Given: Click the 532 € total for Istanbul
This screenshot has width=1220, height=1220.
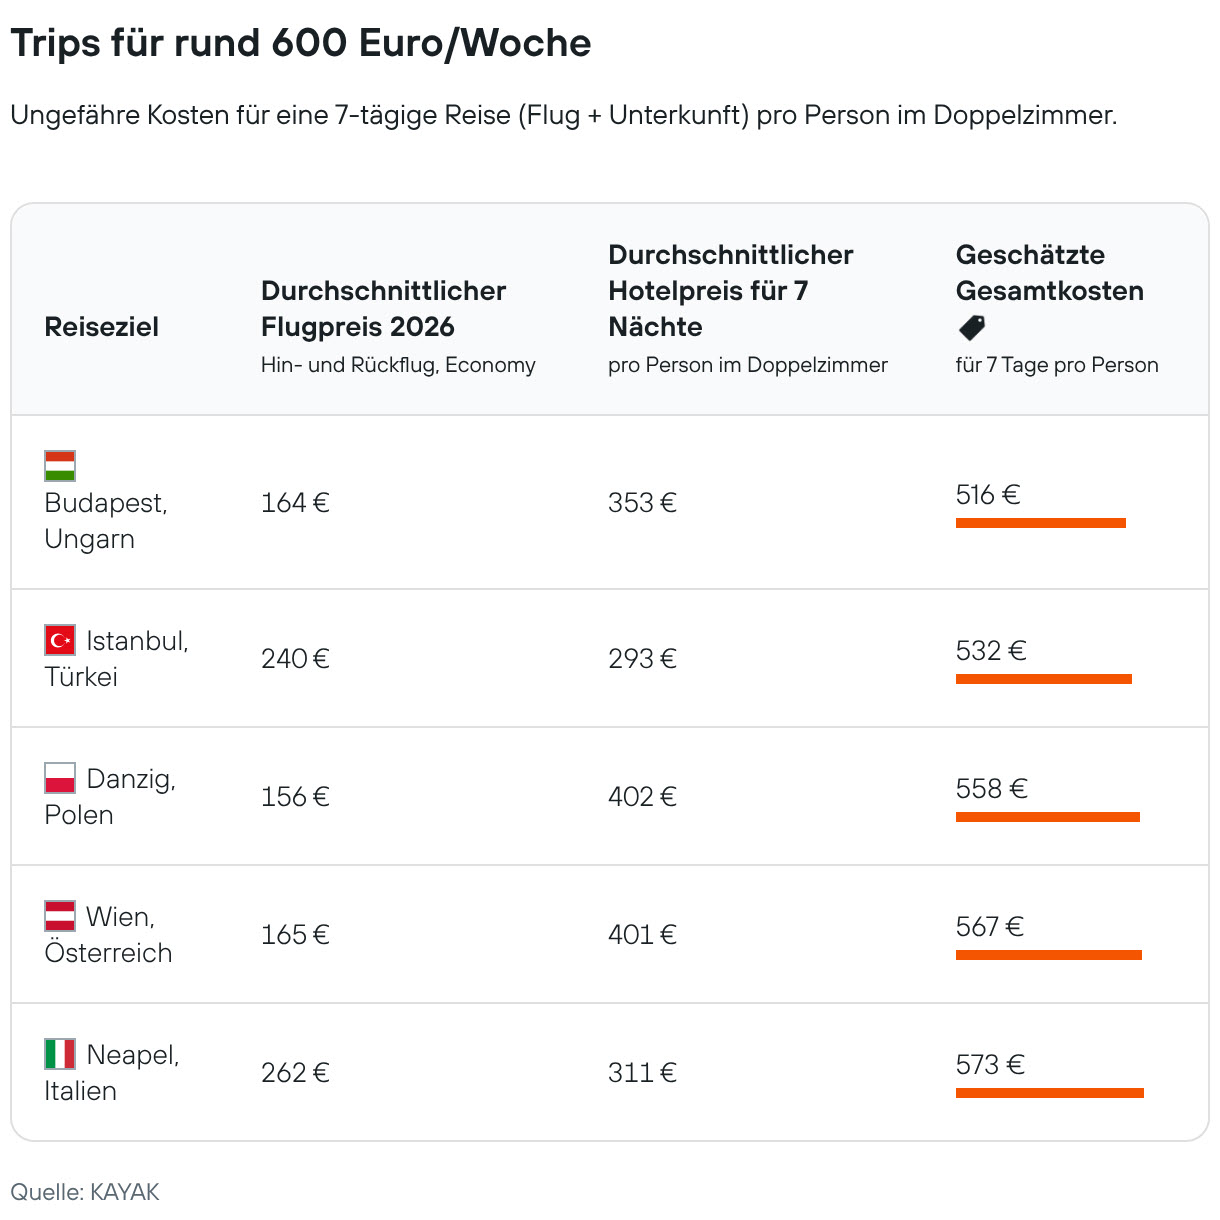Looking at the screenshot, I should tap(991, 651).
